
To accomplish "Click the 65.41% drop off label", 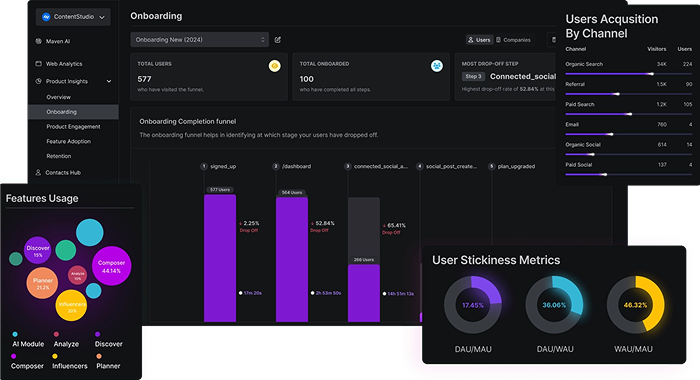I will 394,228.
